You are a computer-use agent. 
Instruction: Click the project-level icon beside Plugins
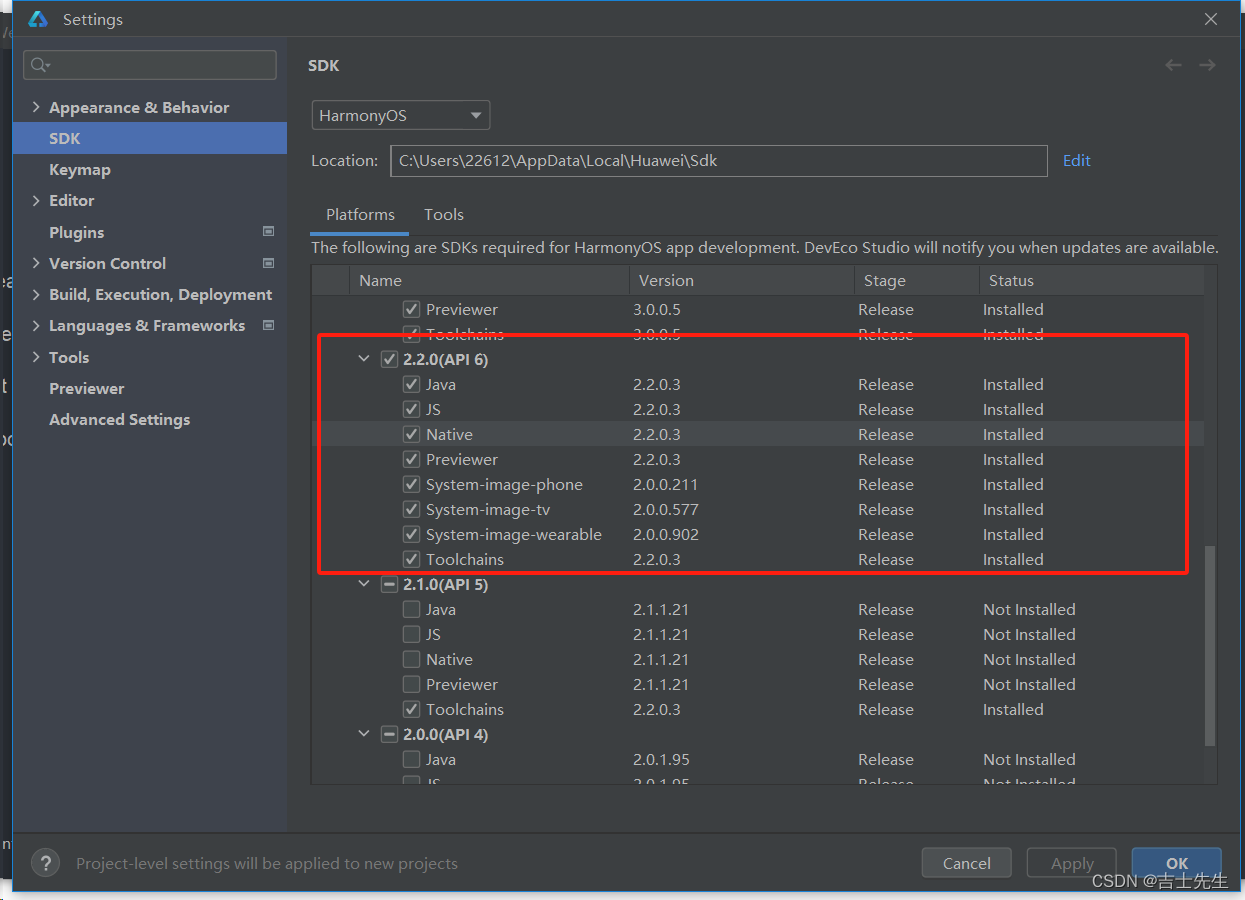(x=268, y=231)
